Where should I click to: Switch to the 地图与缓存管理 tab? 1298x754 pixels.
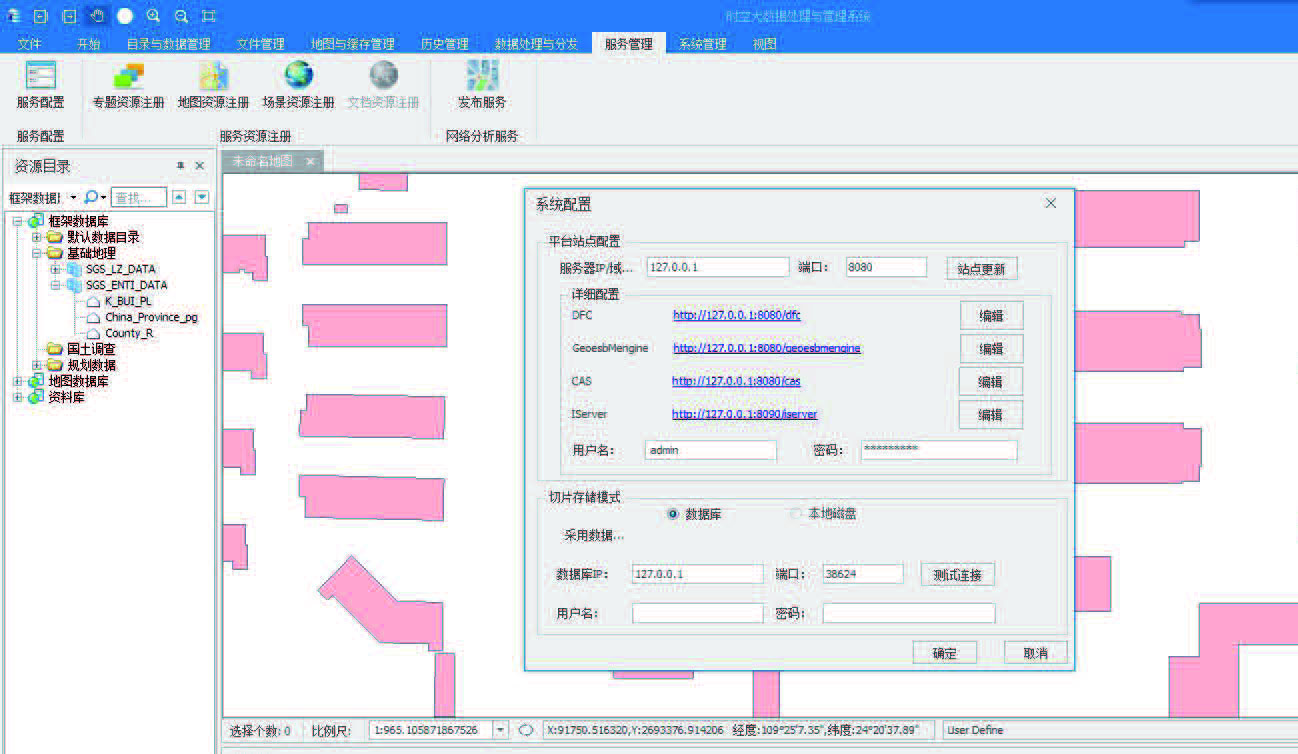pyautogui.click(x=352, y=44)
